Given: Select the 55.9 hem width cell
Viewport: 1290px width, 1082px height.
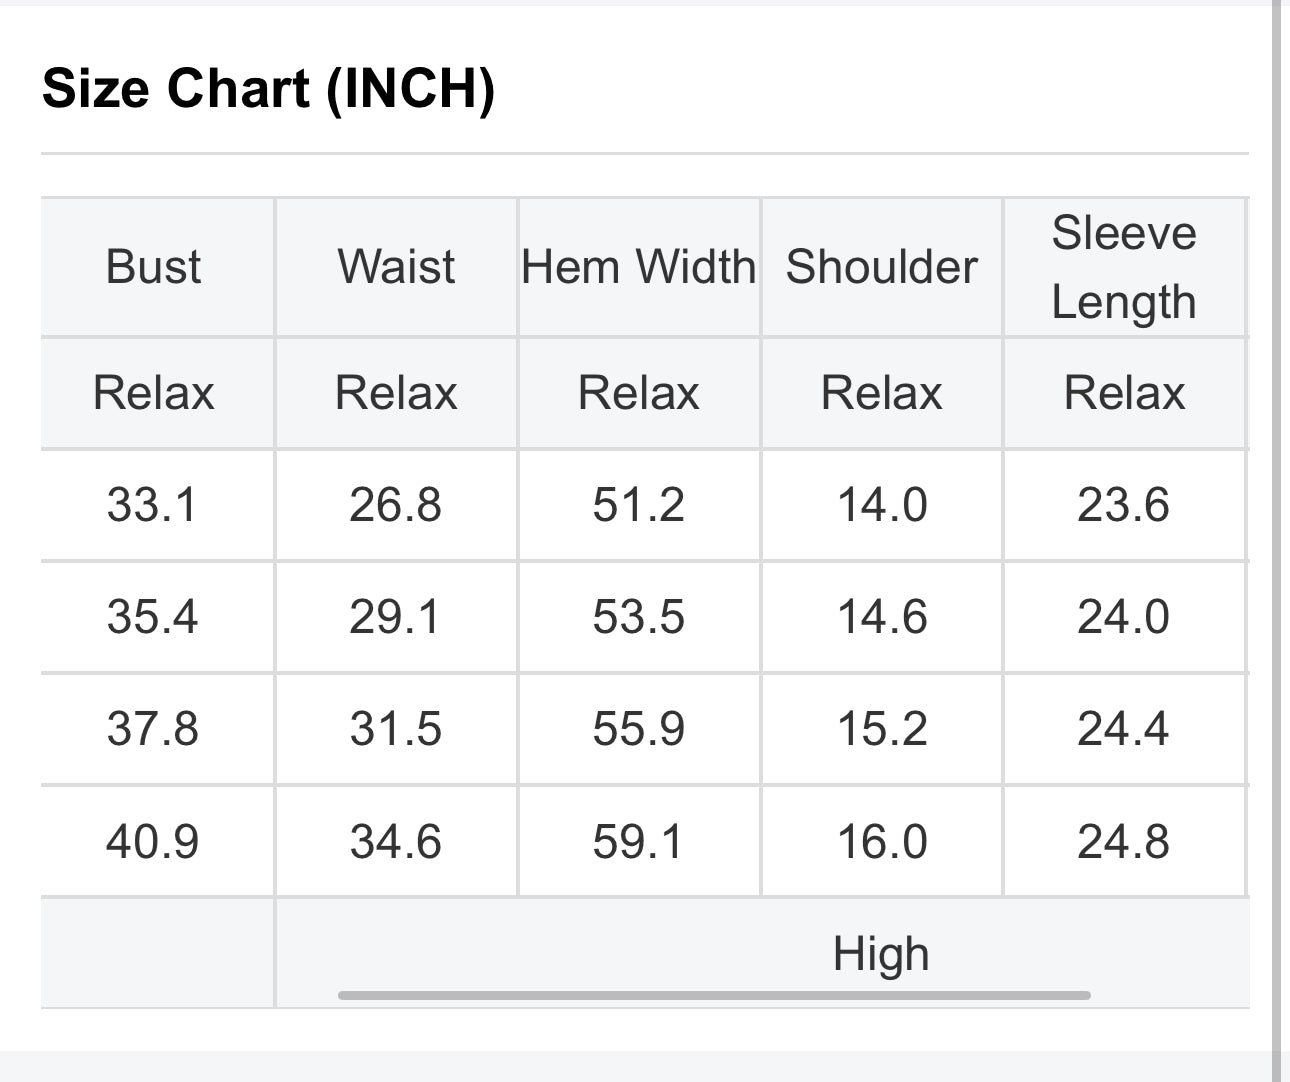Looking at the screenshot, I should click(638, 728).
